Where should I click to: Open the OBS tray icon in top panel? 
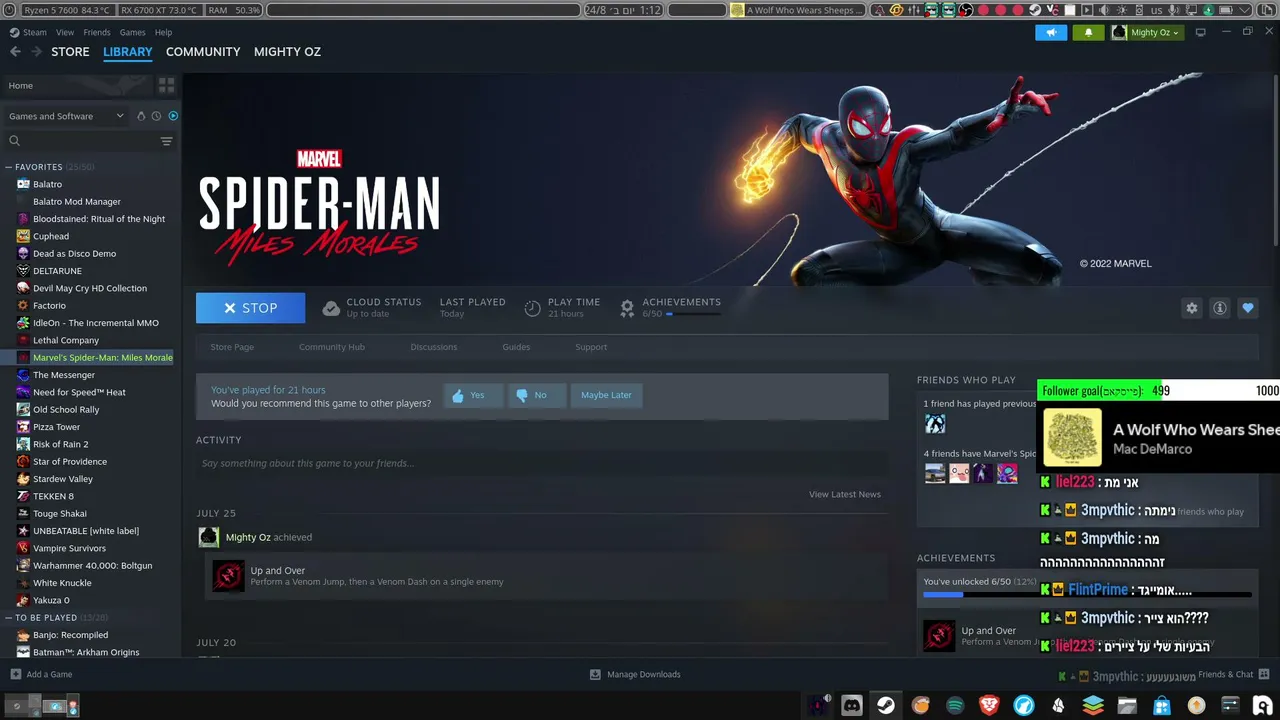pyautogui.click(x=965, y=10)
